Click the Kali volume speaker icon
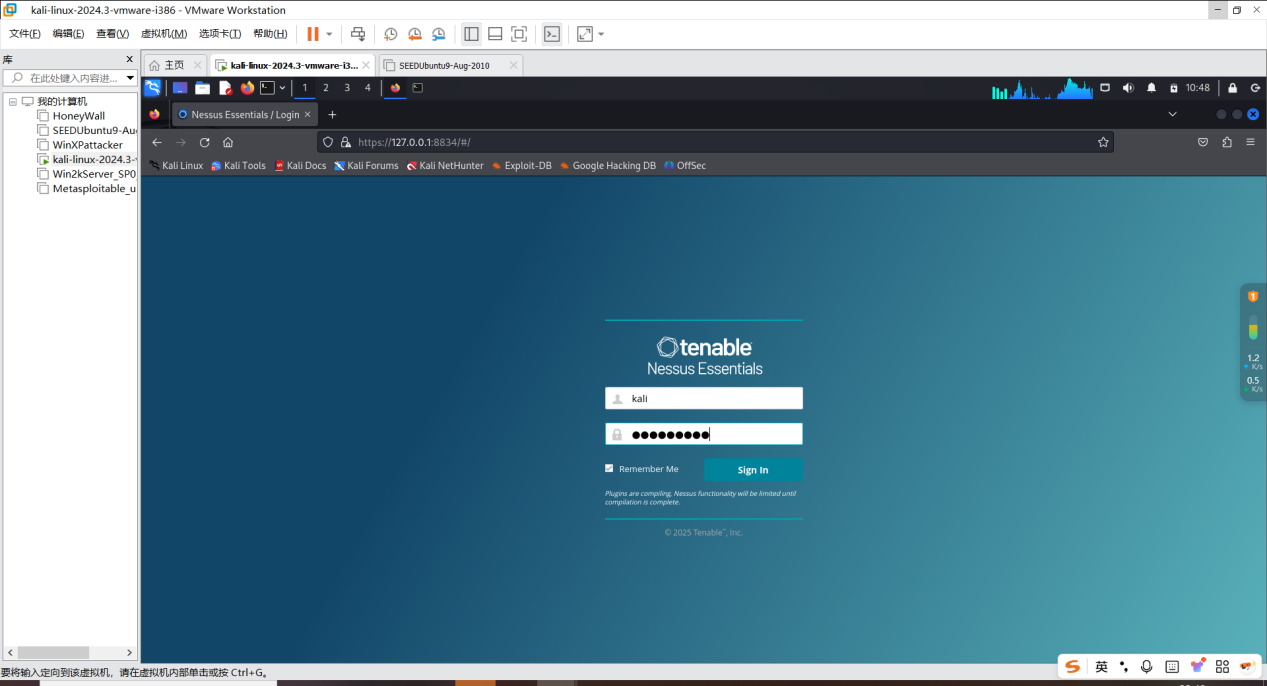 click(x=1128, y=88)
